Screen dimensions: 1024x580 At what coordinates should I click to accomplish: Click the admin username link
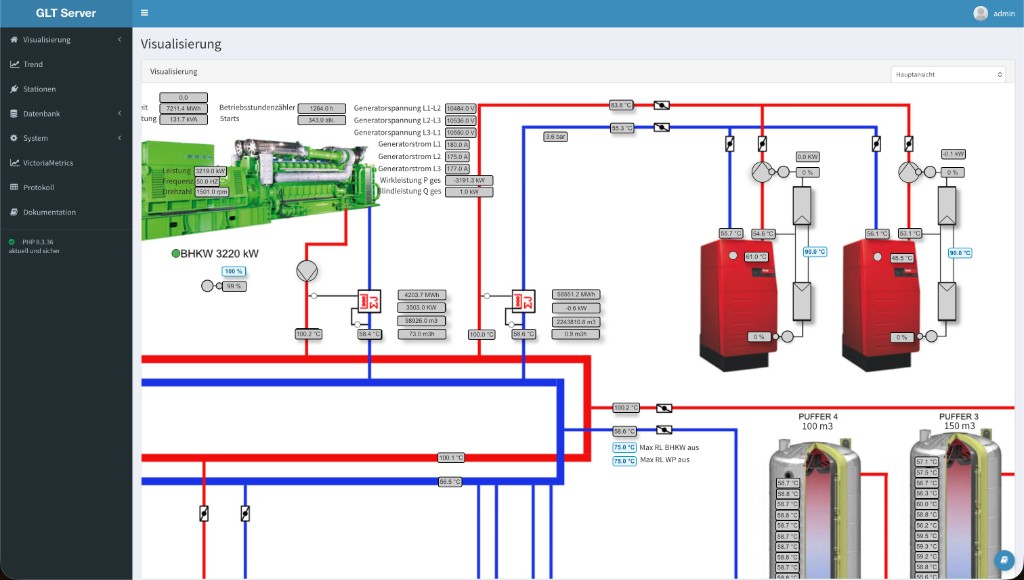(x=1004, y=13)
